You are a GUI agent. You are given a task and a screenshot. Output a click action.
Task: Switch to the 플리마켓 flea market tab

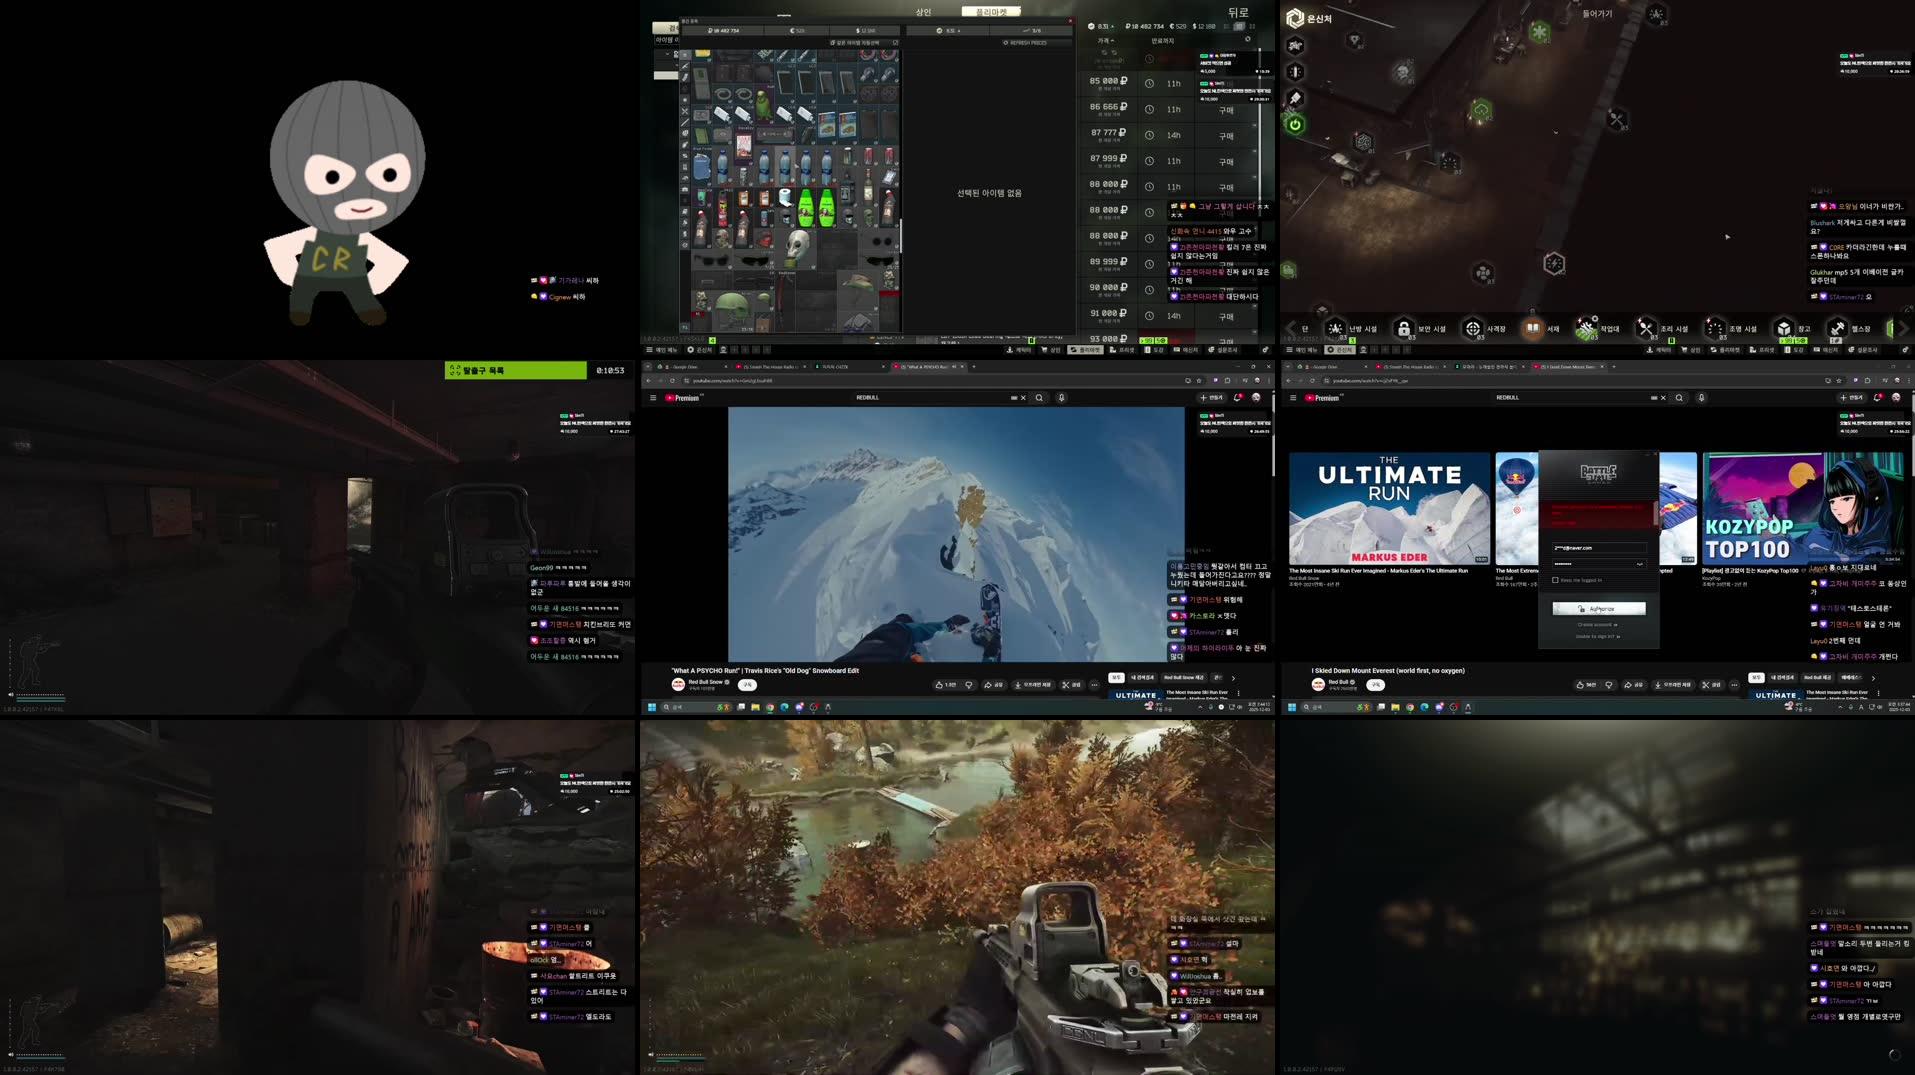coord(990,12)
